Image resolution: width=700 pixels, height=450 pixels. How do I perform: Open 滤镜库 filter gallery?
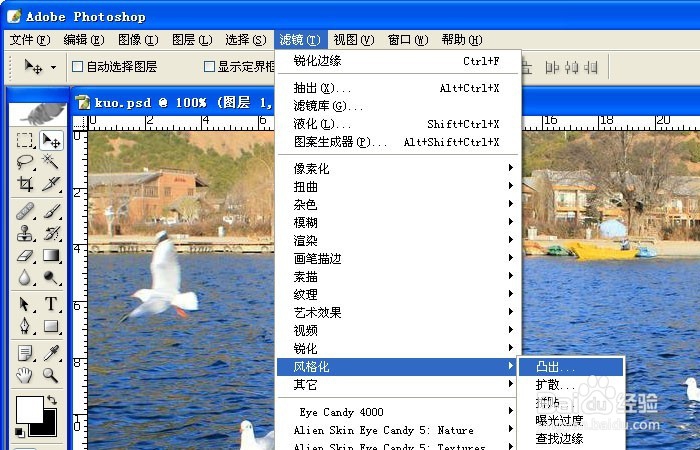pos(398,106)
